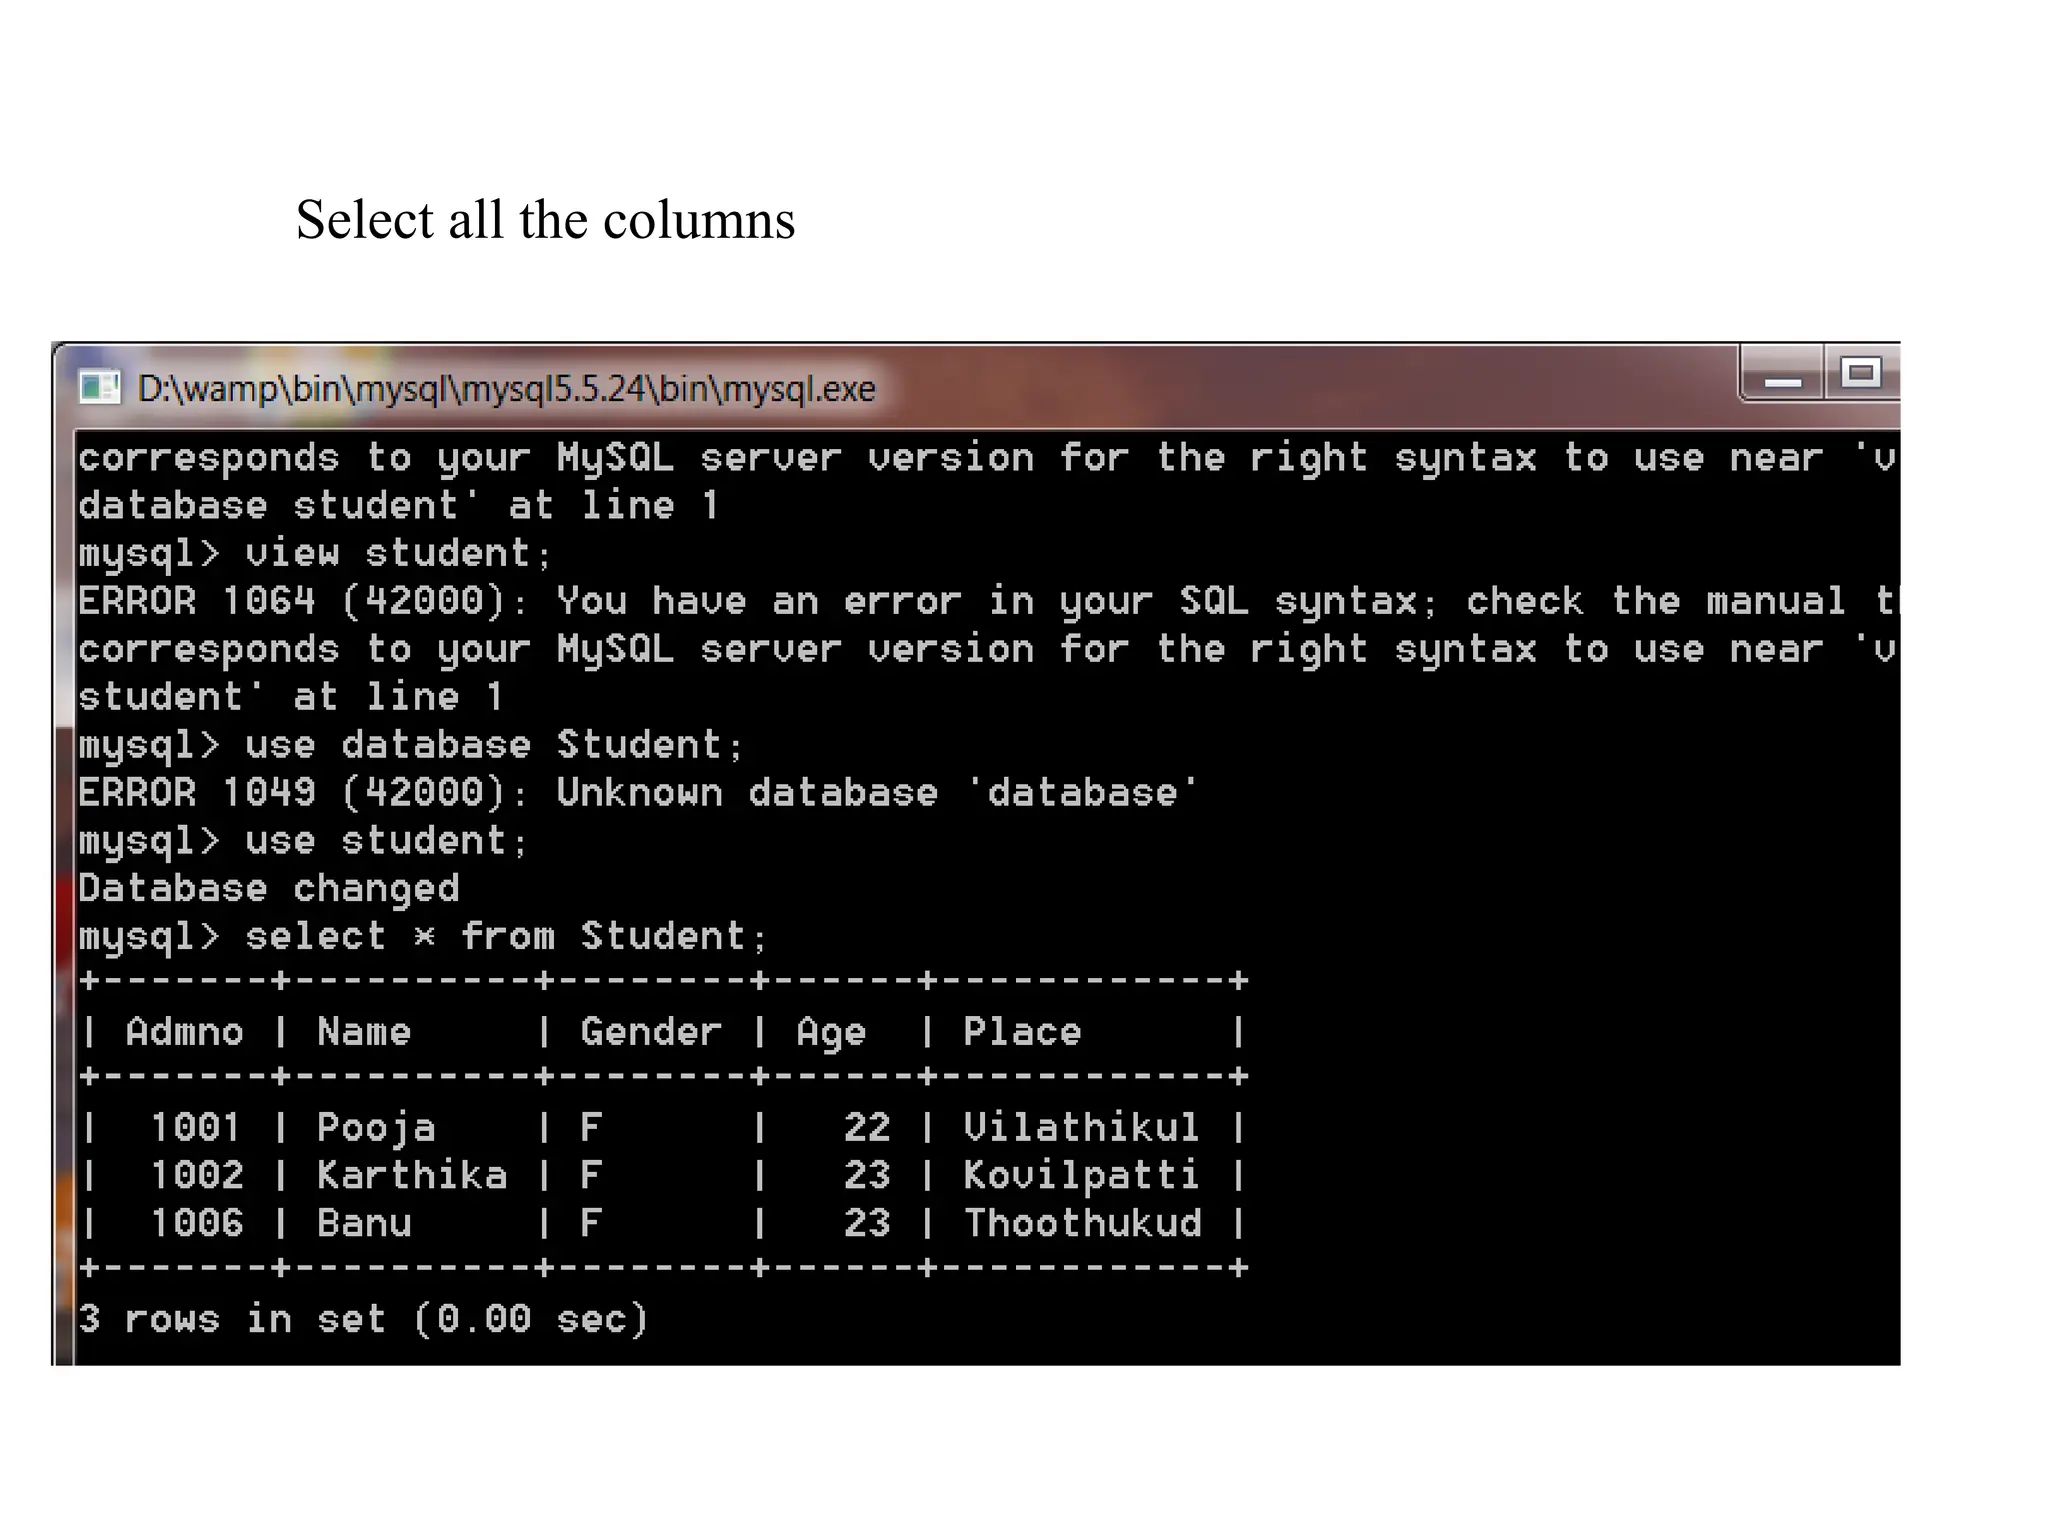This screenshot has width=2048, height=1536.
Task: Click the window title path text
Action: 506,388
